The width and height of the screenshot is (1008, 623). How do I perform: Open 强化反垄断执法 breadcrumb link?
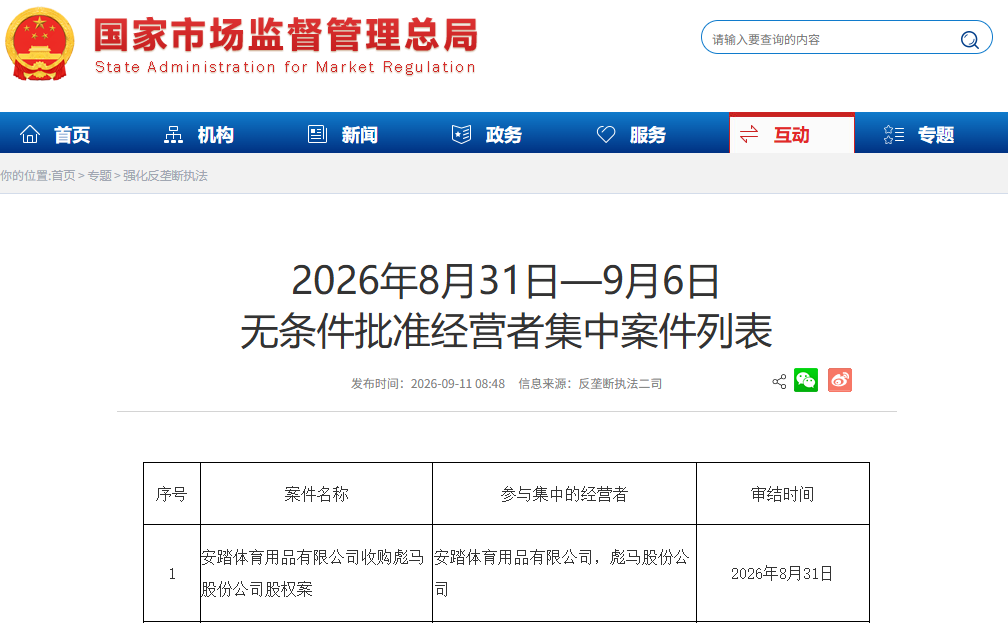165,176
